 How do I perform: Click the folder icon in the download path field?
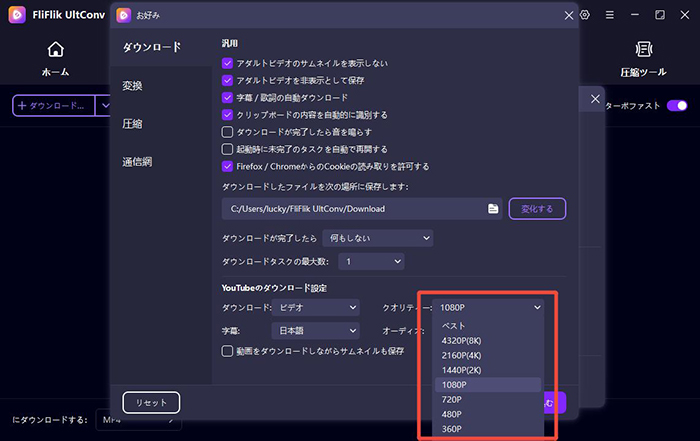tap(493, 208)
